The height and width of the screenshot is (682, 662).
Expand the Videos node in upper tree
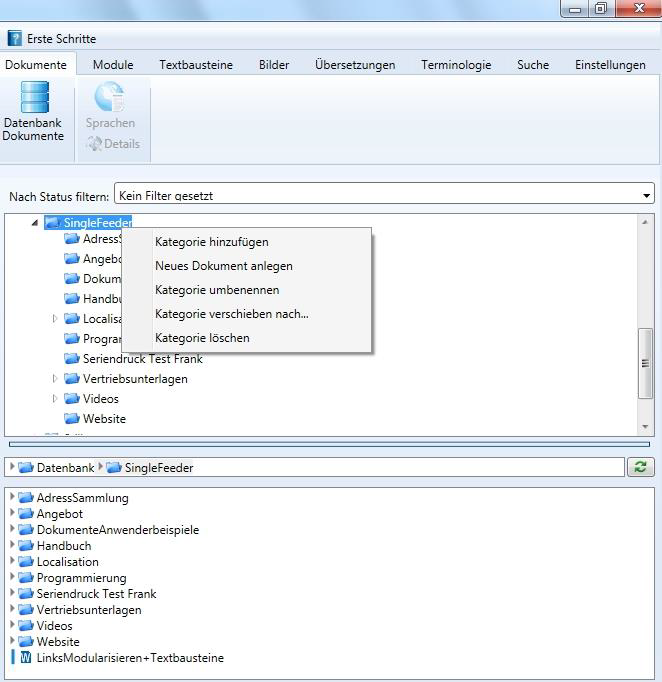point(55,399)
